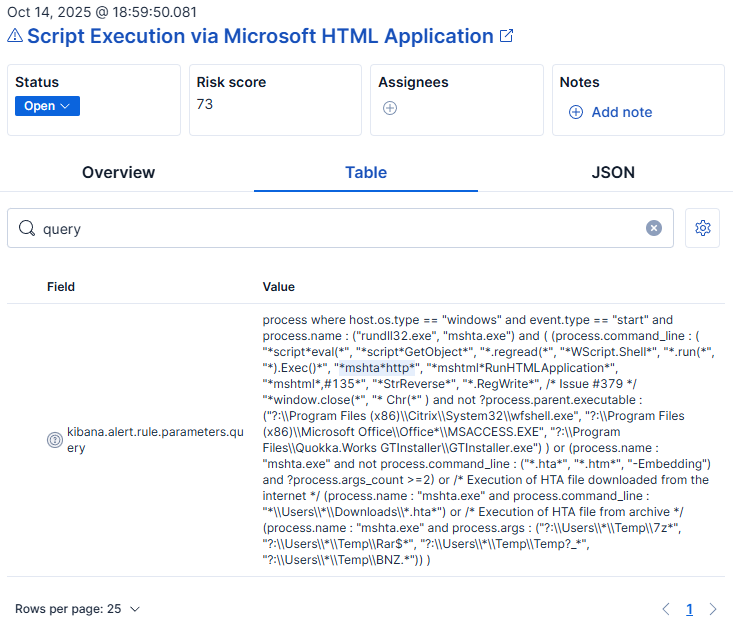This screenshot has height=631, width=733.
Task: Open the Status dropdown showing Open
Action: [47, 106]
